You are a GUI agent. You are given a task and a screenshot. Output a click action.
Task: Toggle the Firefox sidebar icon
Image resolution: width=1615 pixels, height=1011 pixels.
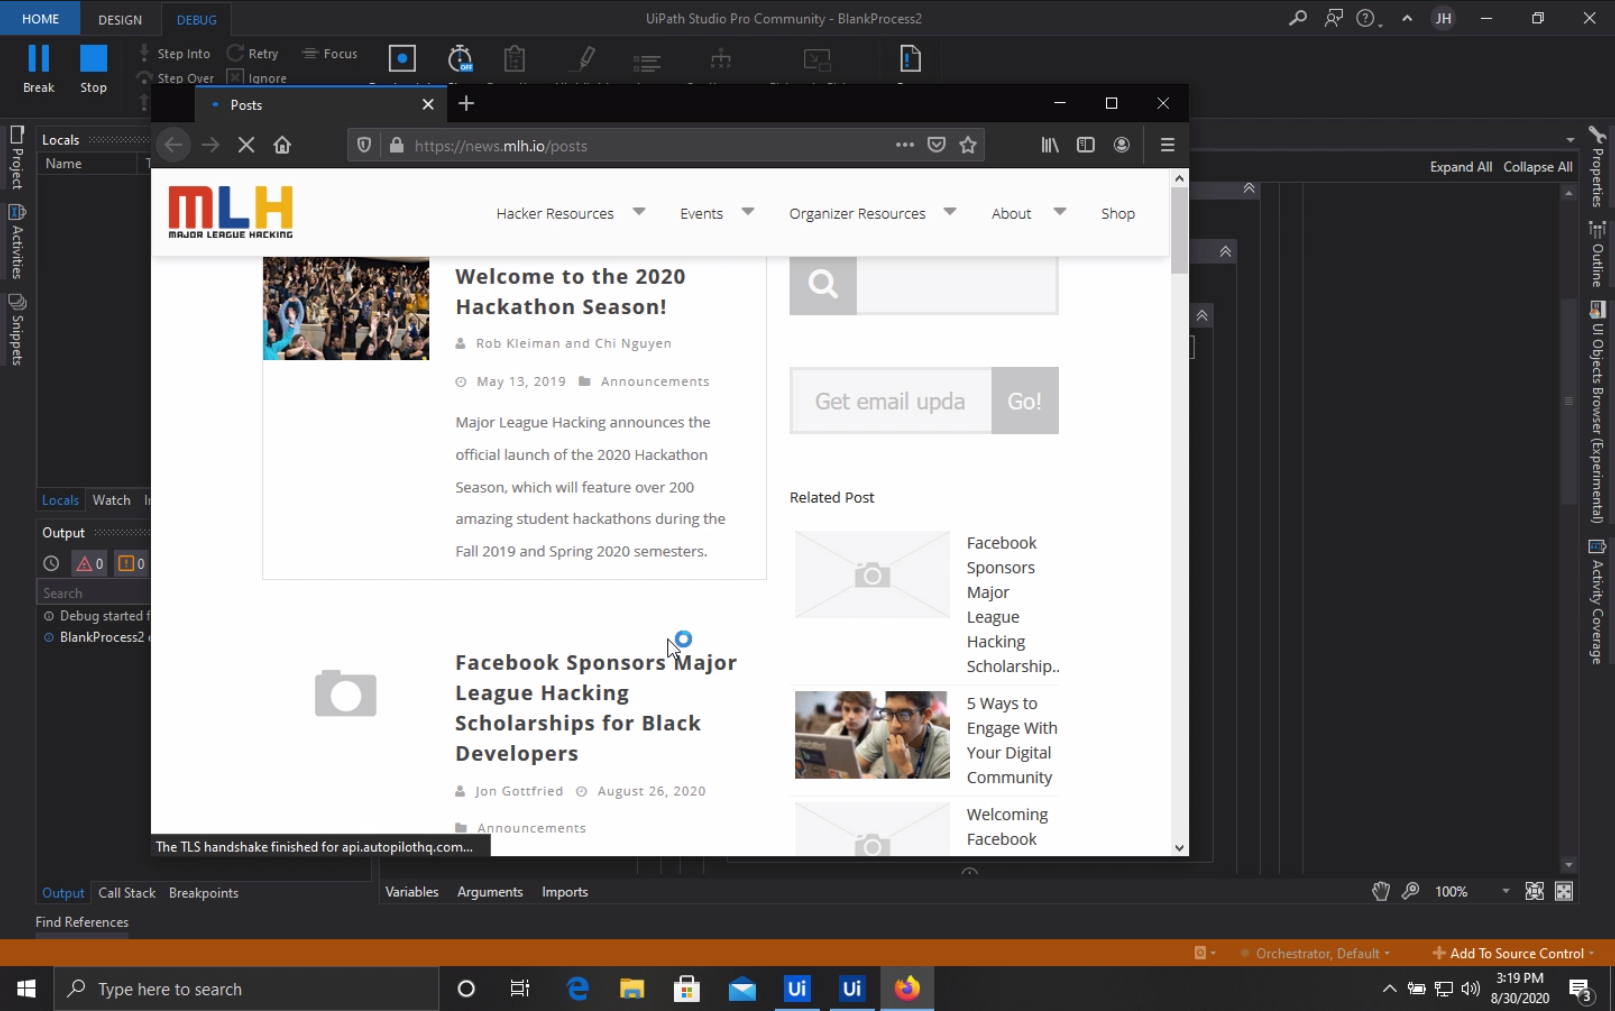tap(1085, 145)
